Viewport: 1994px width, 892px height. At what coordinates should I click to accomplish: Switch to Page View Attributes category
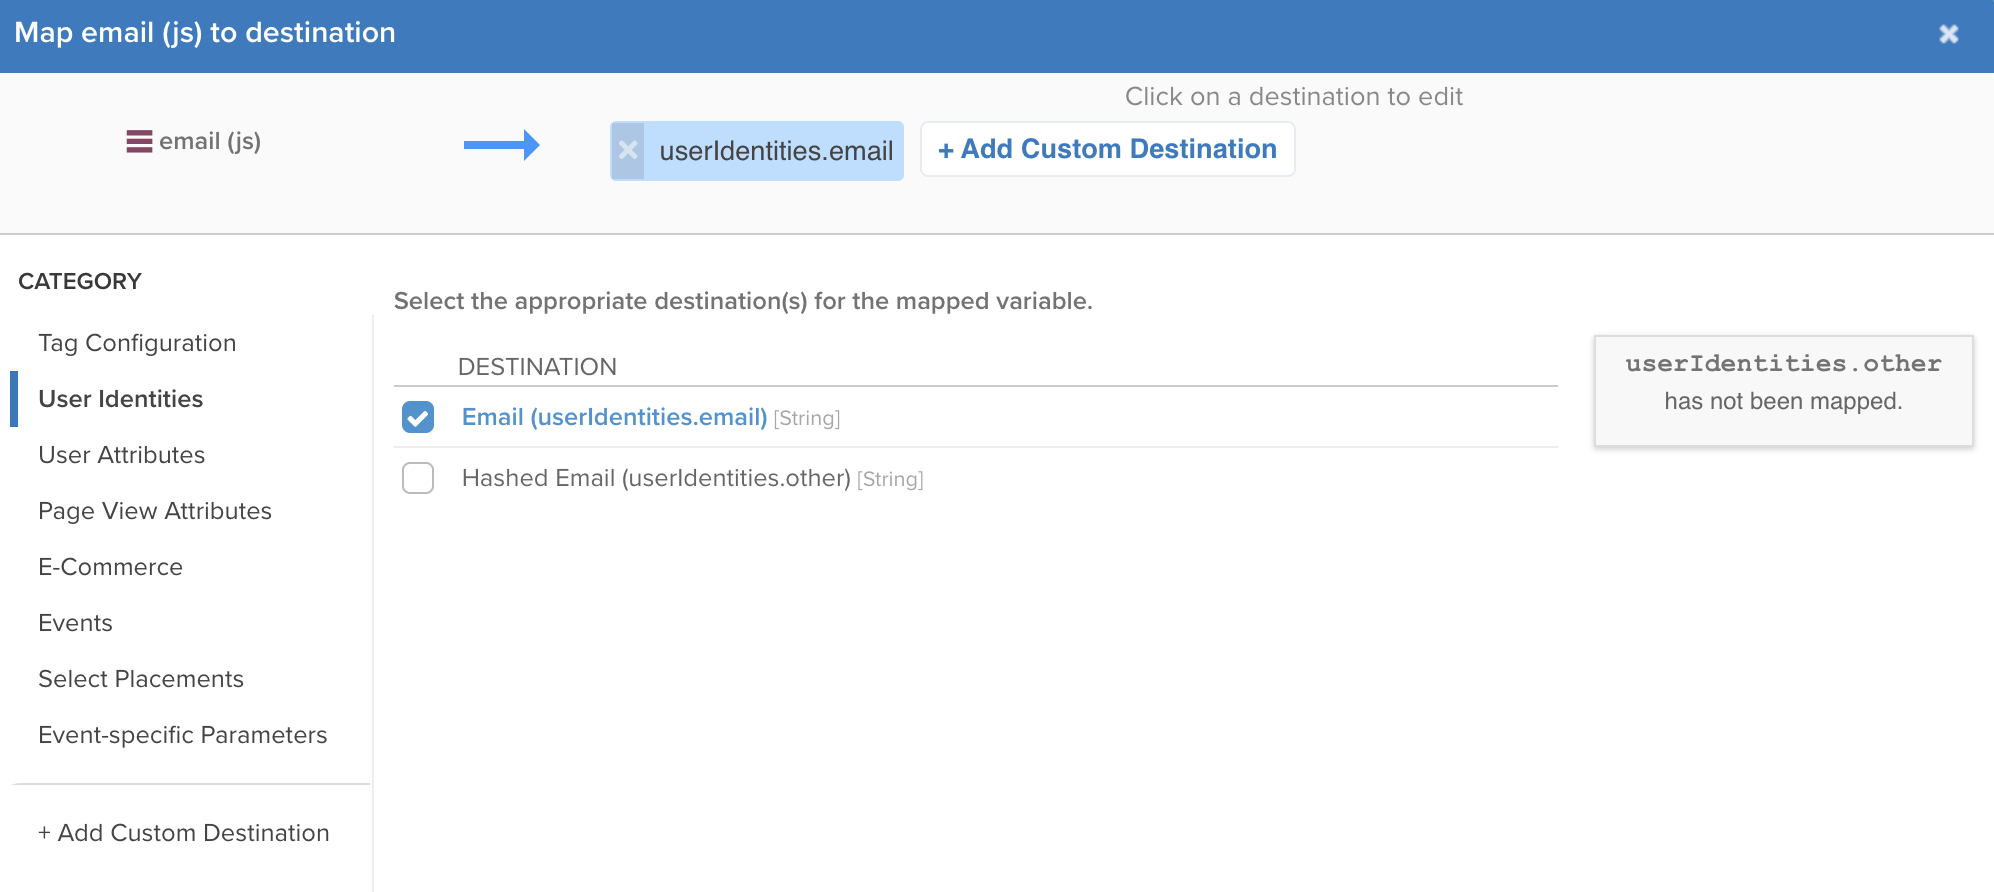(154, 510)
